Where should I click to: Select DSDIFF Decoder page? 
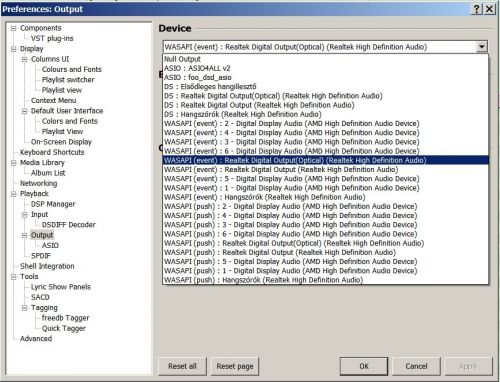point(68,225)
